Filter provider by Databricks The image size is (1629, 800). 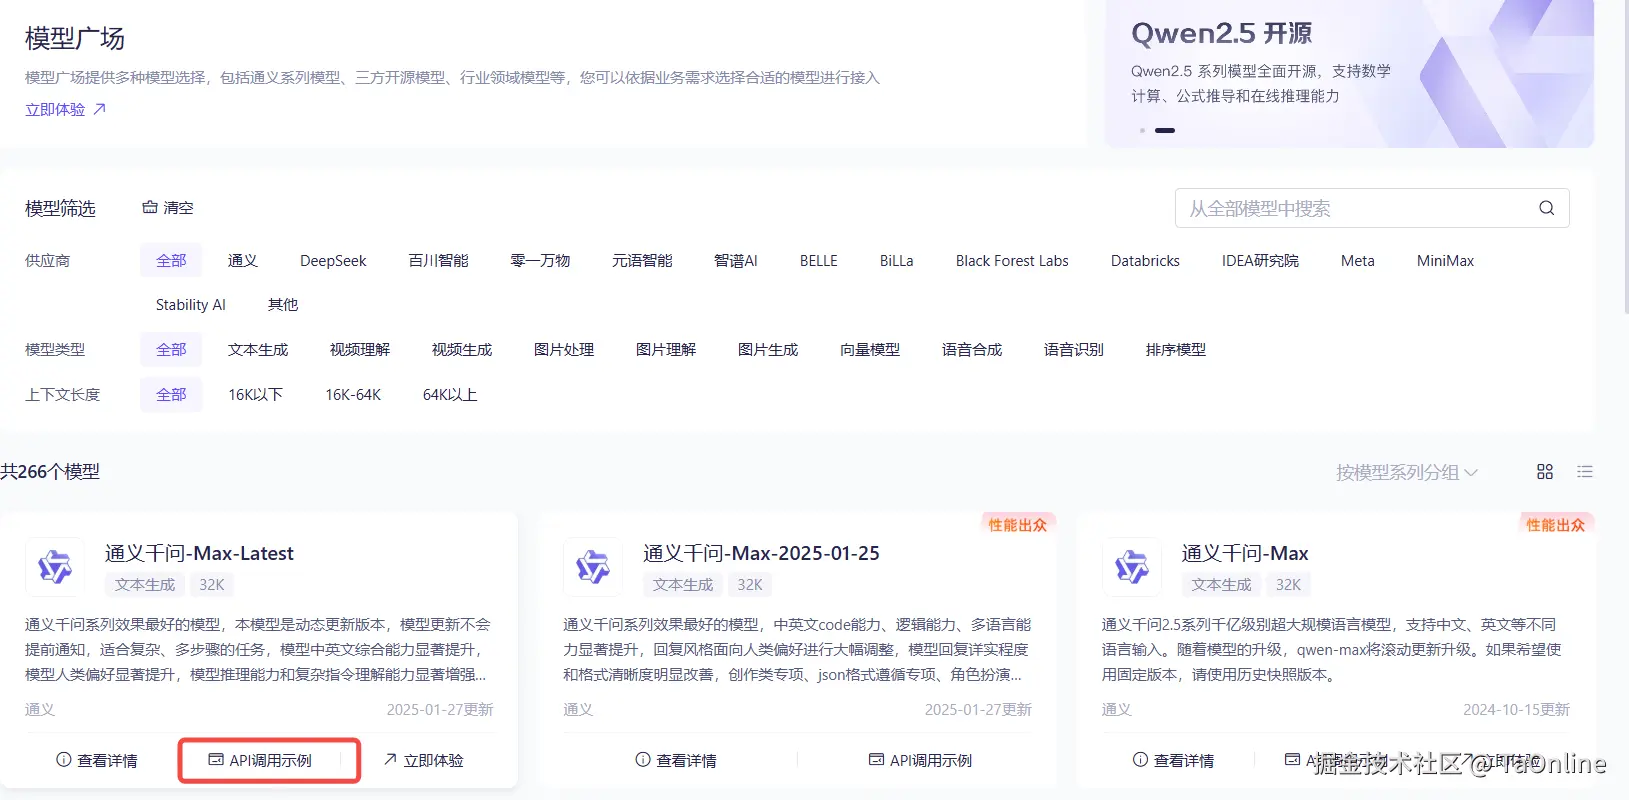[x=1145, y=260]
